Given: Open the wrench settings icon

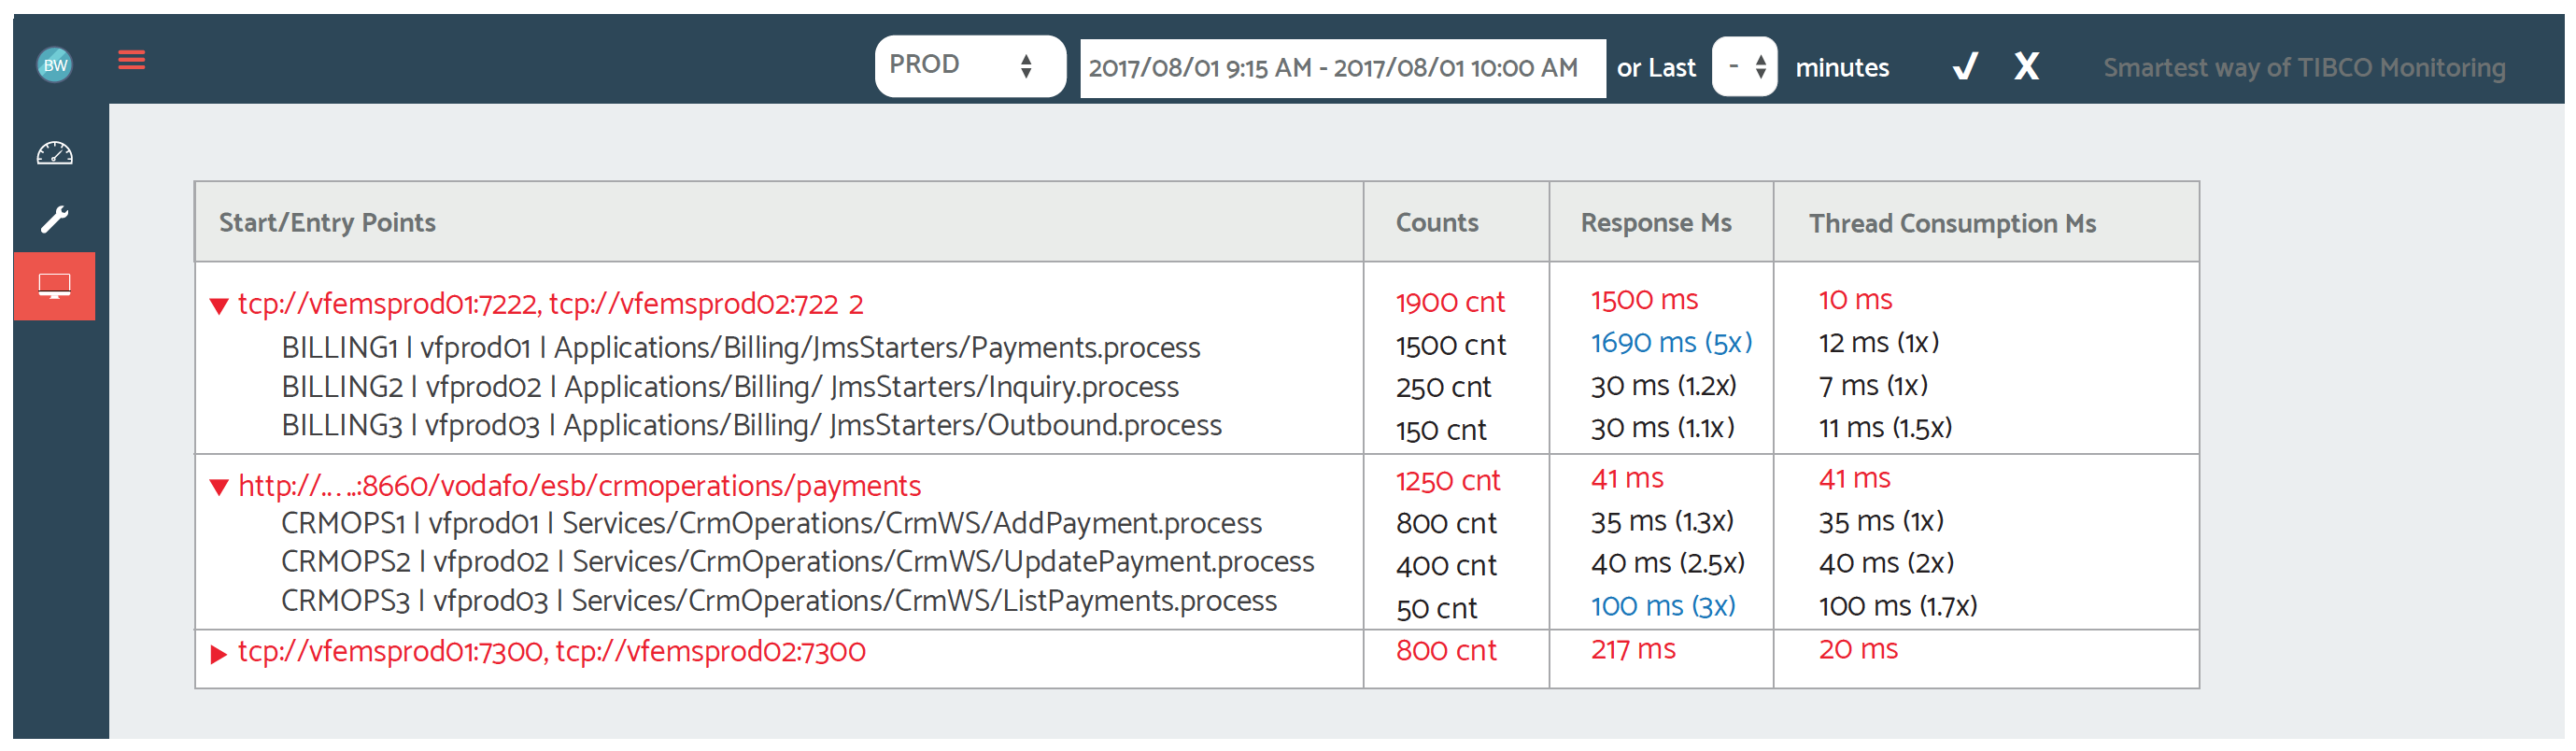Looking at the screenshot, I should click(x=55, y=219).
